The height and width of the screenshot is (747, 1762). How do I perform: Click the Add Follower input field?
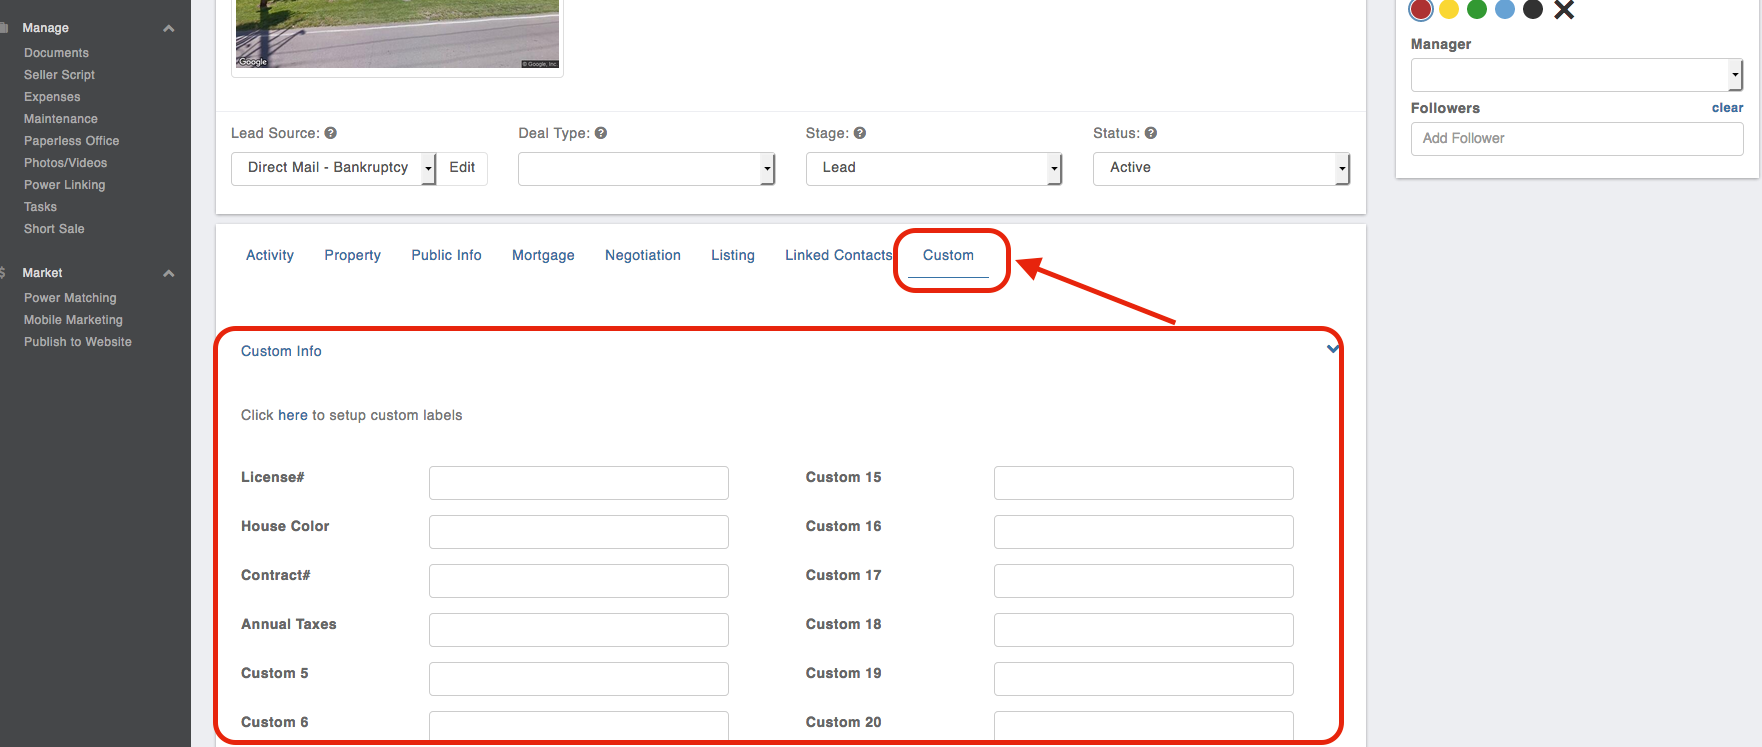point(1577,139)
